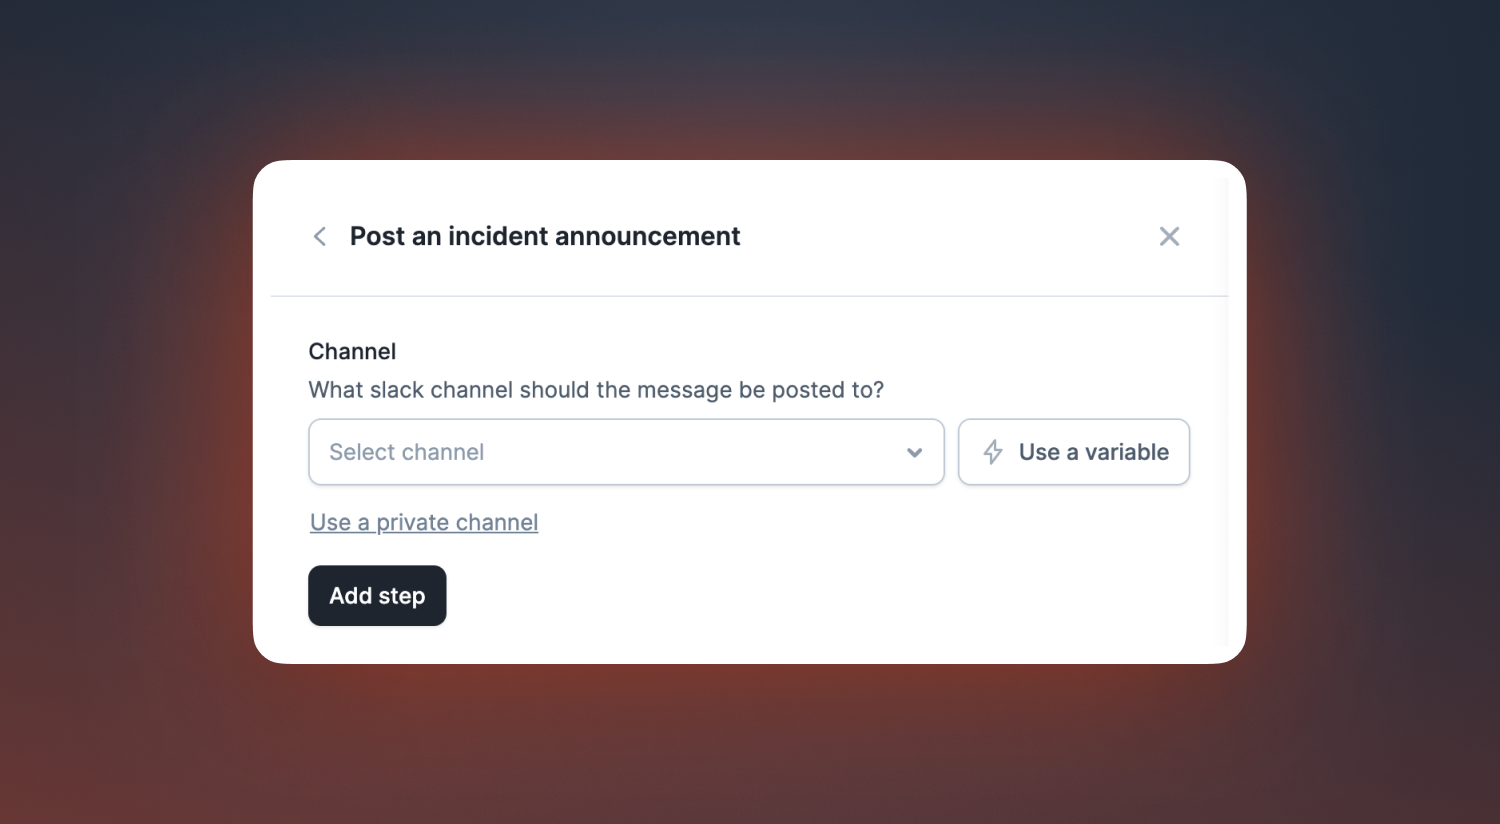Click the Select channel placeholder text
1500x824 pixels.
point(406,452)
